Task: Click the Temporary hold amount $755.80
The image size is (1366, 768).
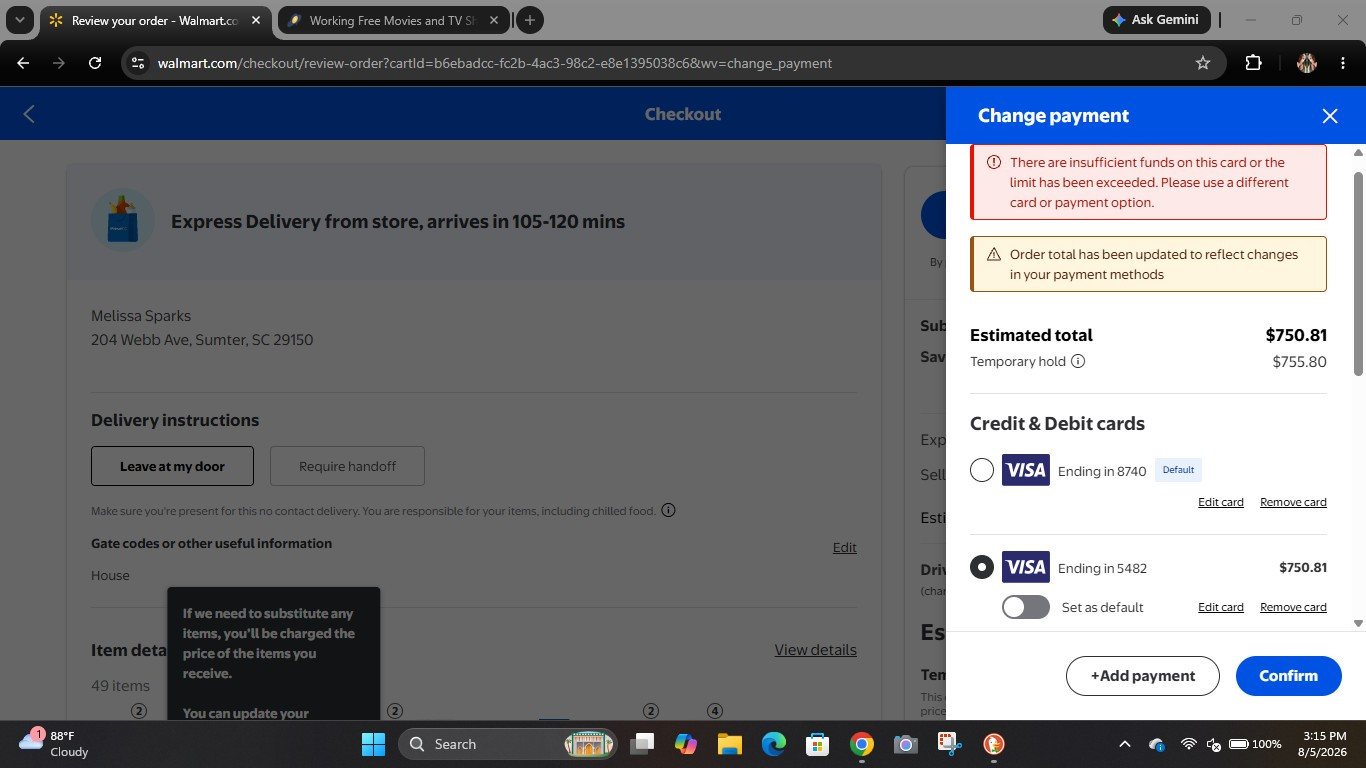Action: point(1299,362)
